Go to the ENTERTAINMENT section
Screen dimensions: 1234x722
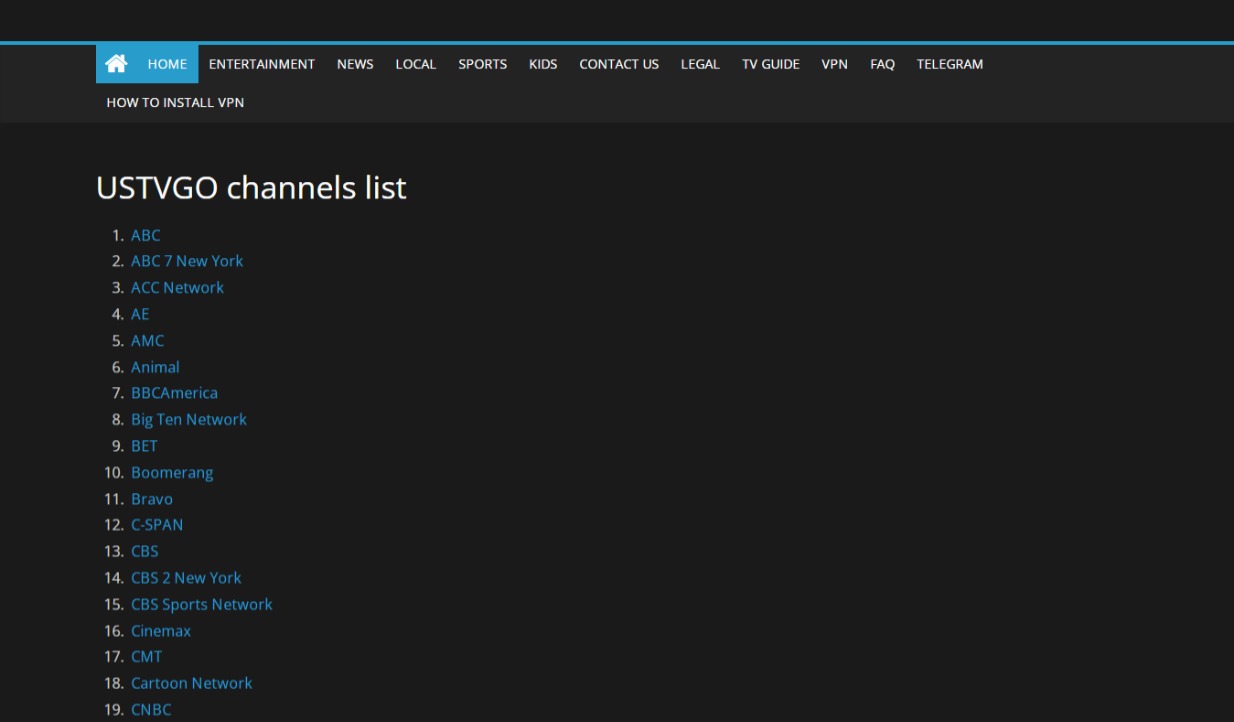coord(262,64)
